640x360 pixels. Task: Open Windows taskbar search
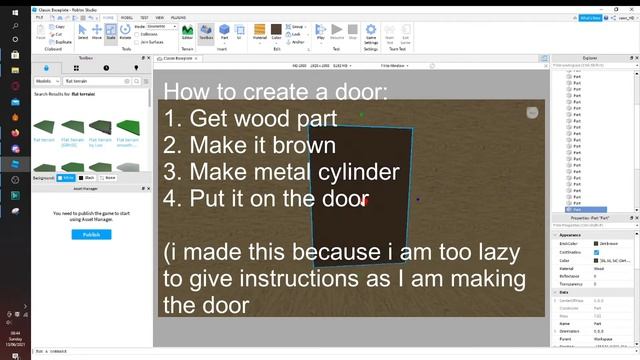(15, 26)
